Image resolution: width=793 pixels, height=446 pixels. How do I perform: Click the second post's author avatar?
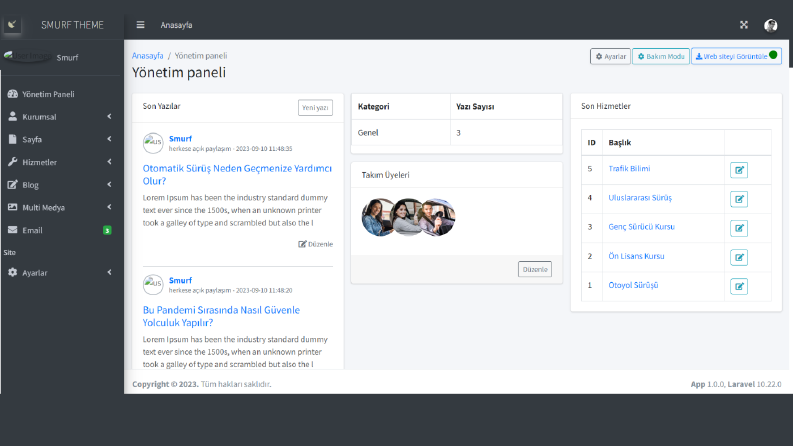(153, 285)
